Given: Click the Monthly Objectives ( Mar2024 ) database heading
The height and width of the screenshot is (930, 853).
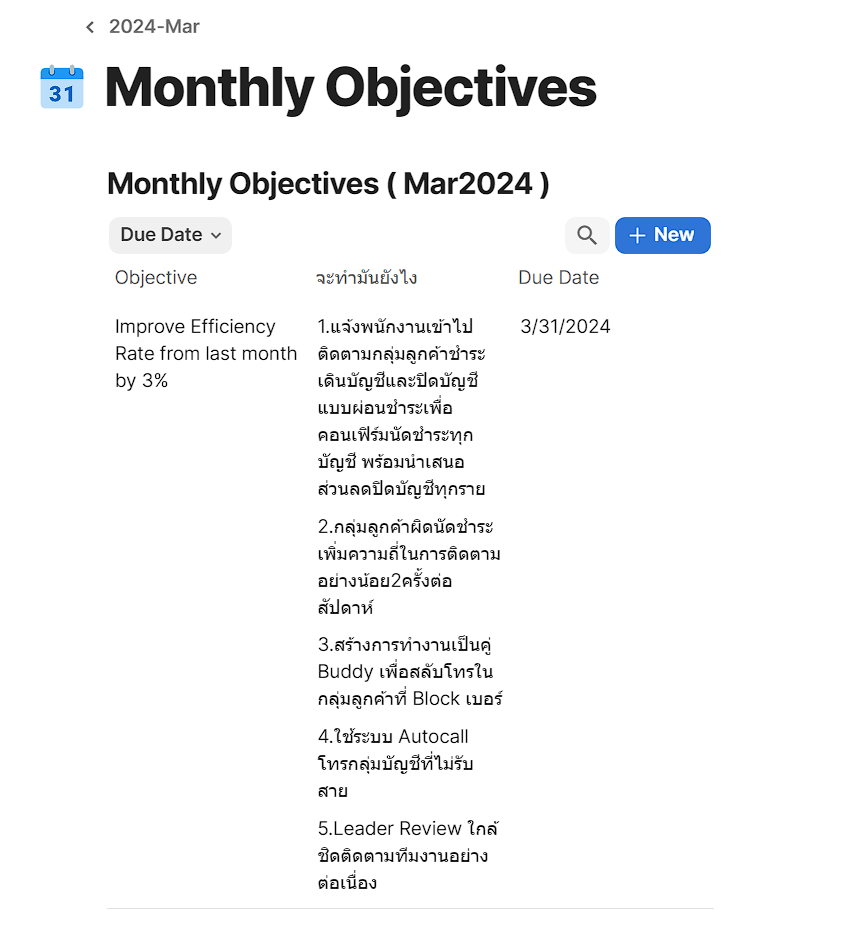Looking at the screenshot, I should pyautogui.click(x=328, y=184).
